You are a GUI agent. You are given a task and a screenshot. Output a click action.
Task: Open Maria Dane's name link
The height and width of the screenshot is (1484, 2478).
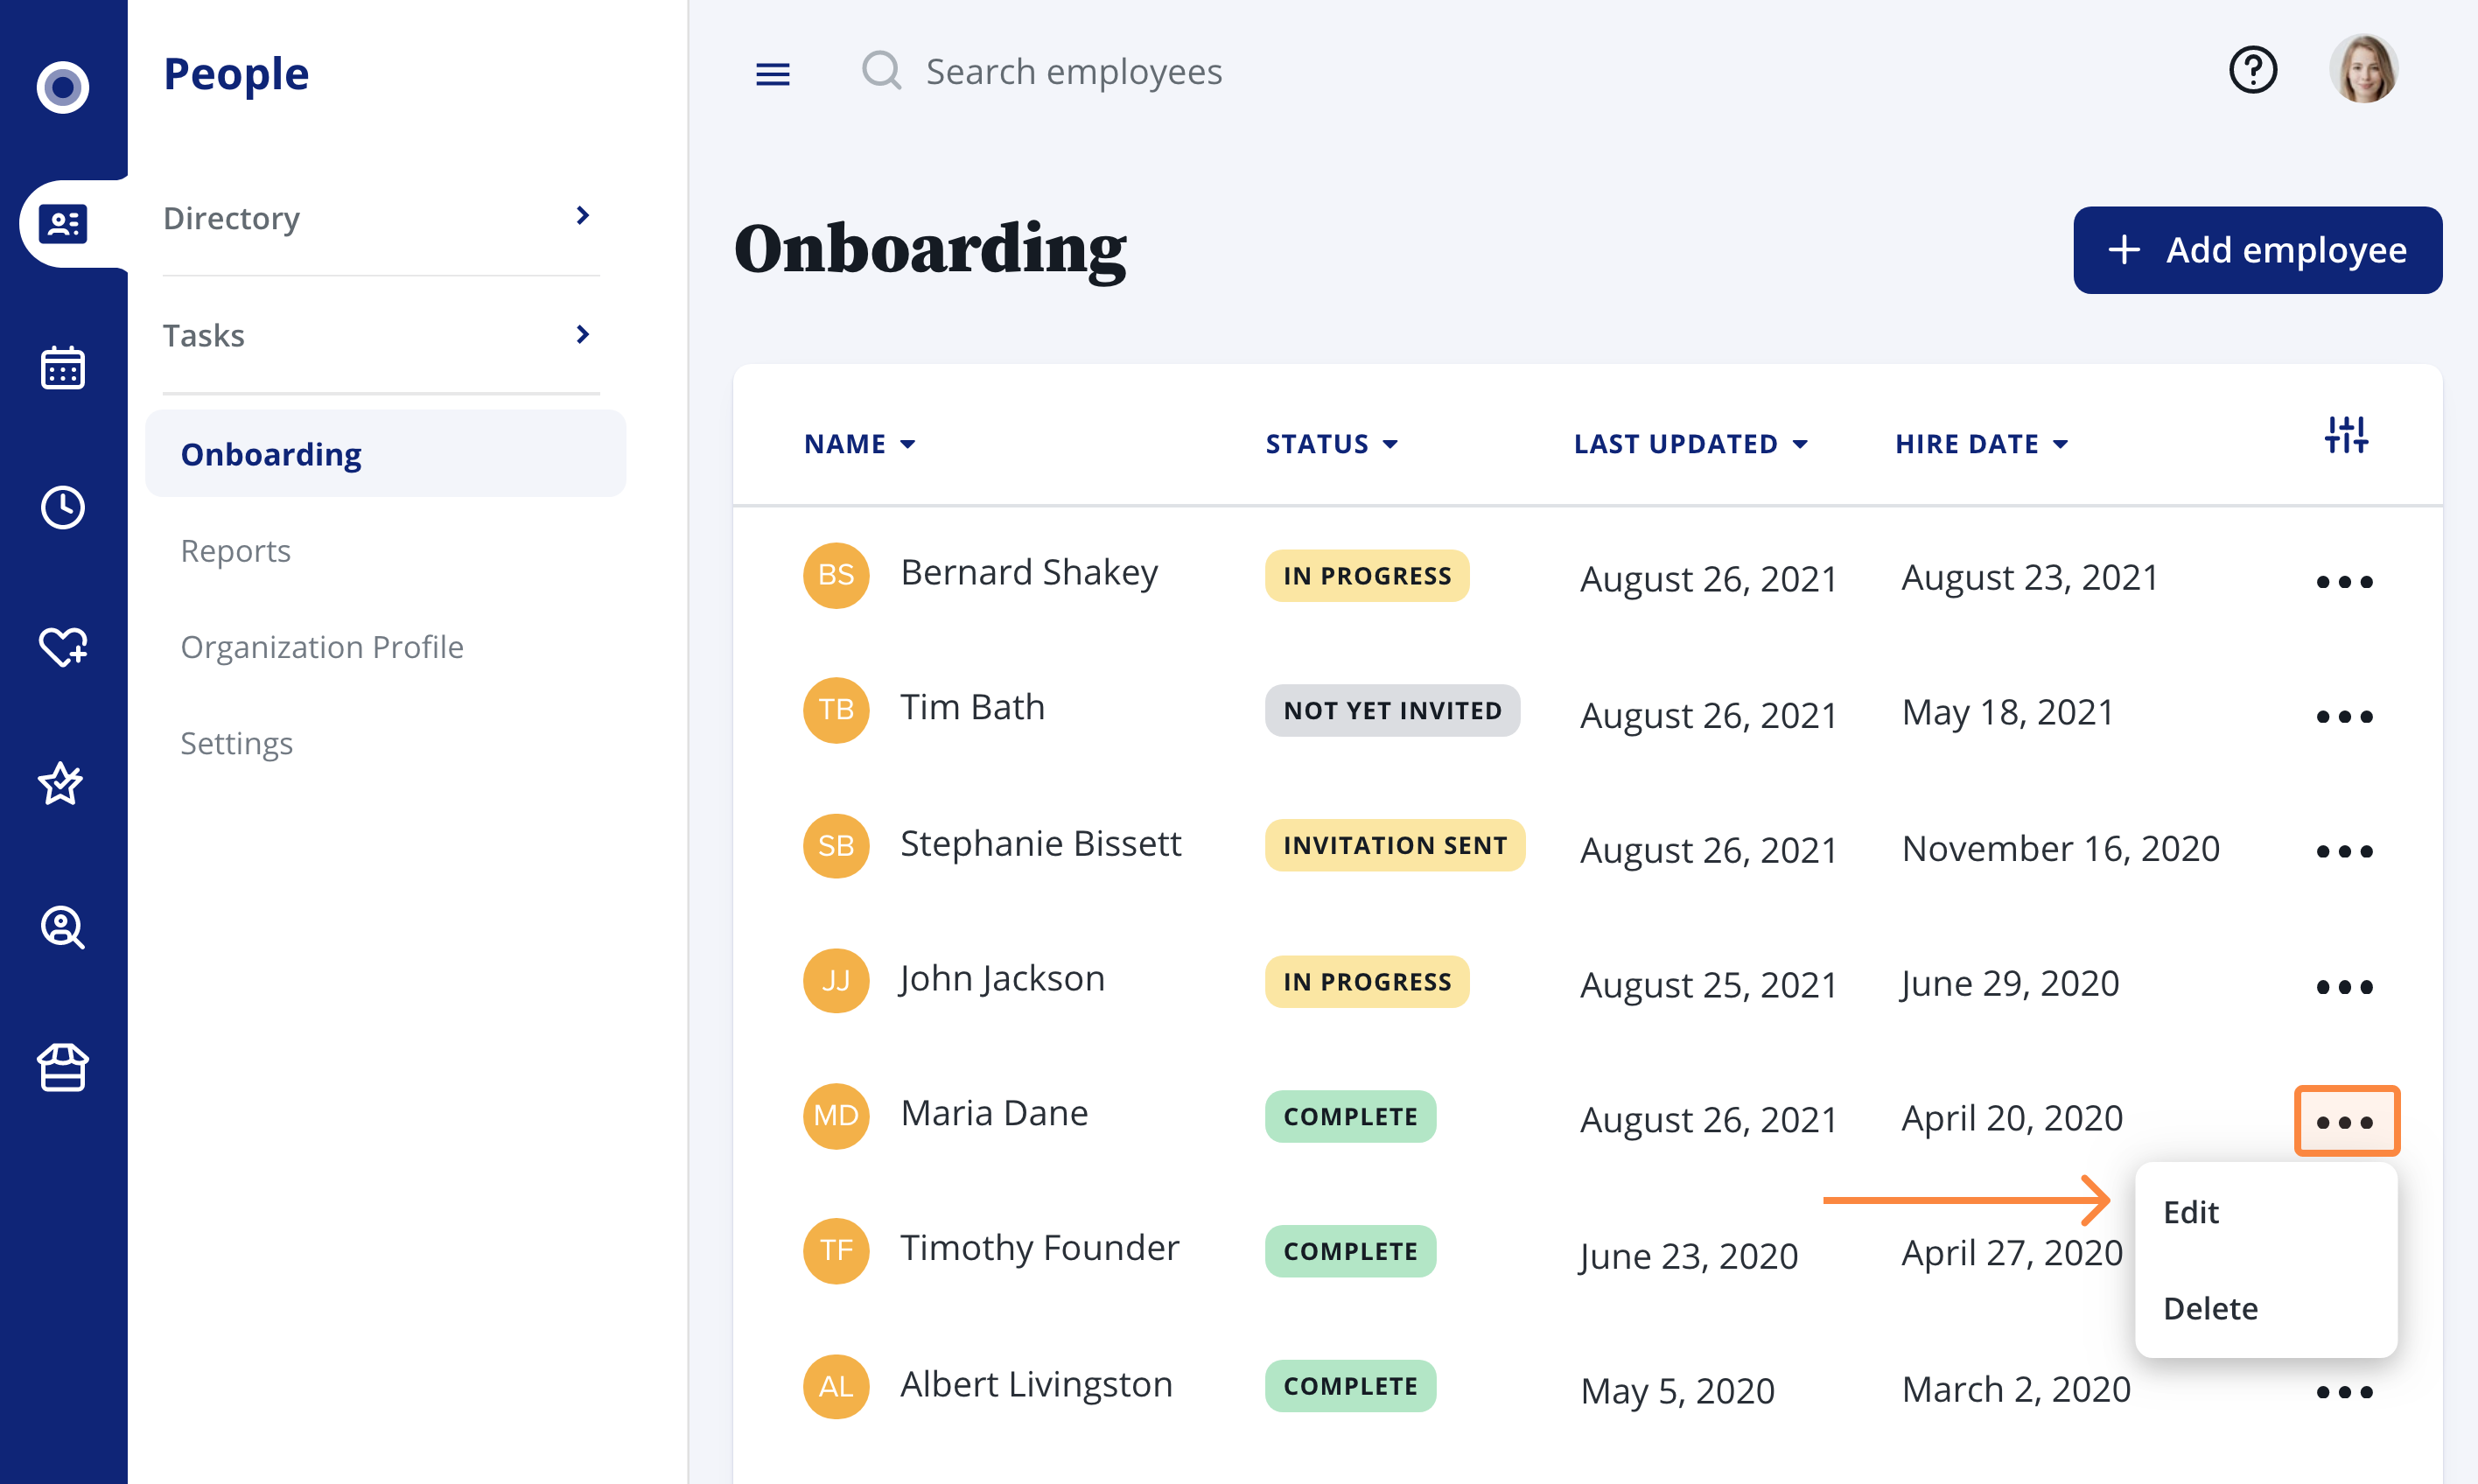[x=994, y=1114]
